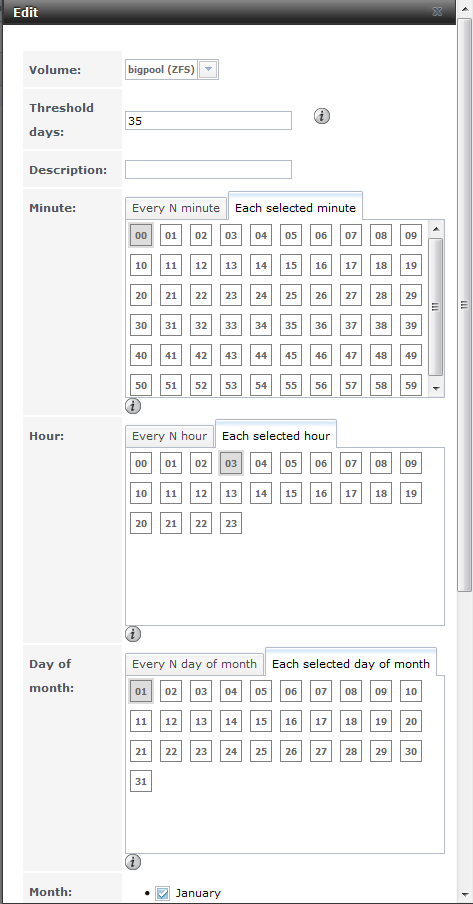The image size is (473, 904).
Task: Click the minute list vertical scrollbar thumb
Action: 436,307
